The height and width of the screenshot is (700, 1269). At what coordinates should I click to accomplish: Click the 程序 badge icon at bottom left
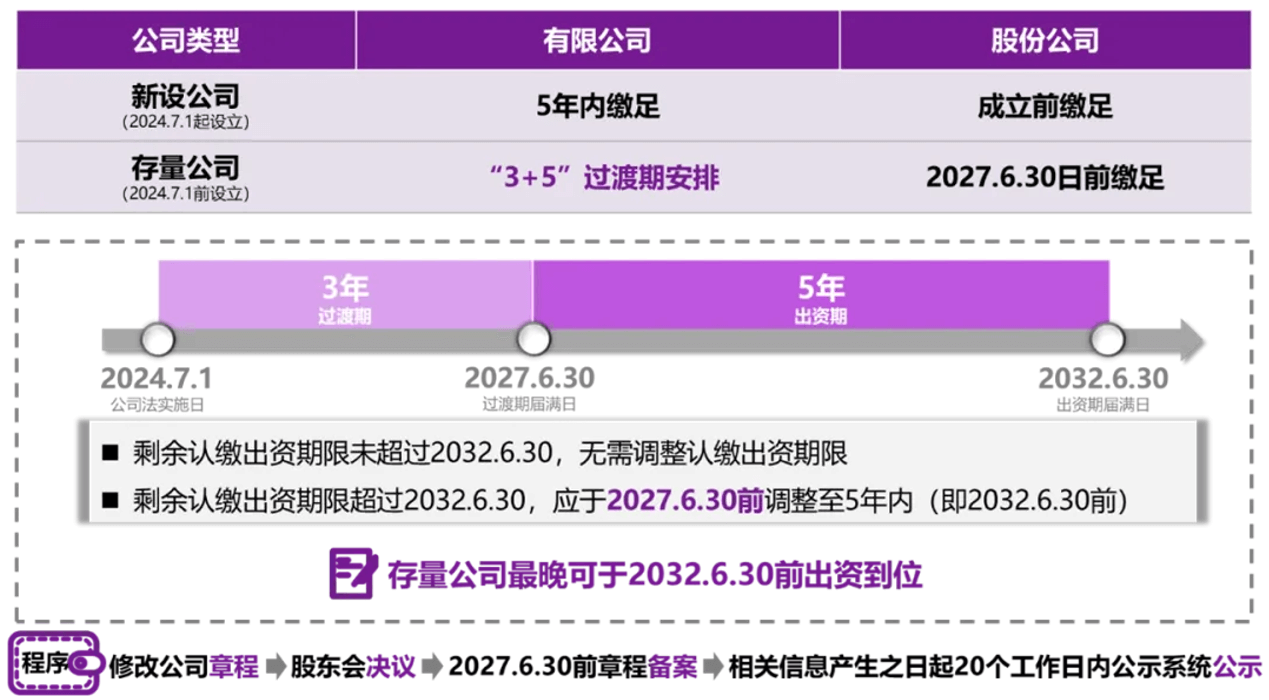(54, 664)
